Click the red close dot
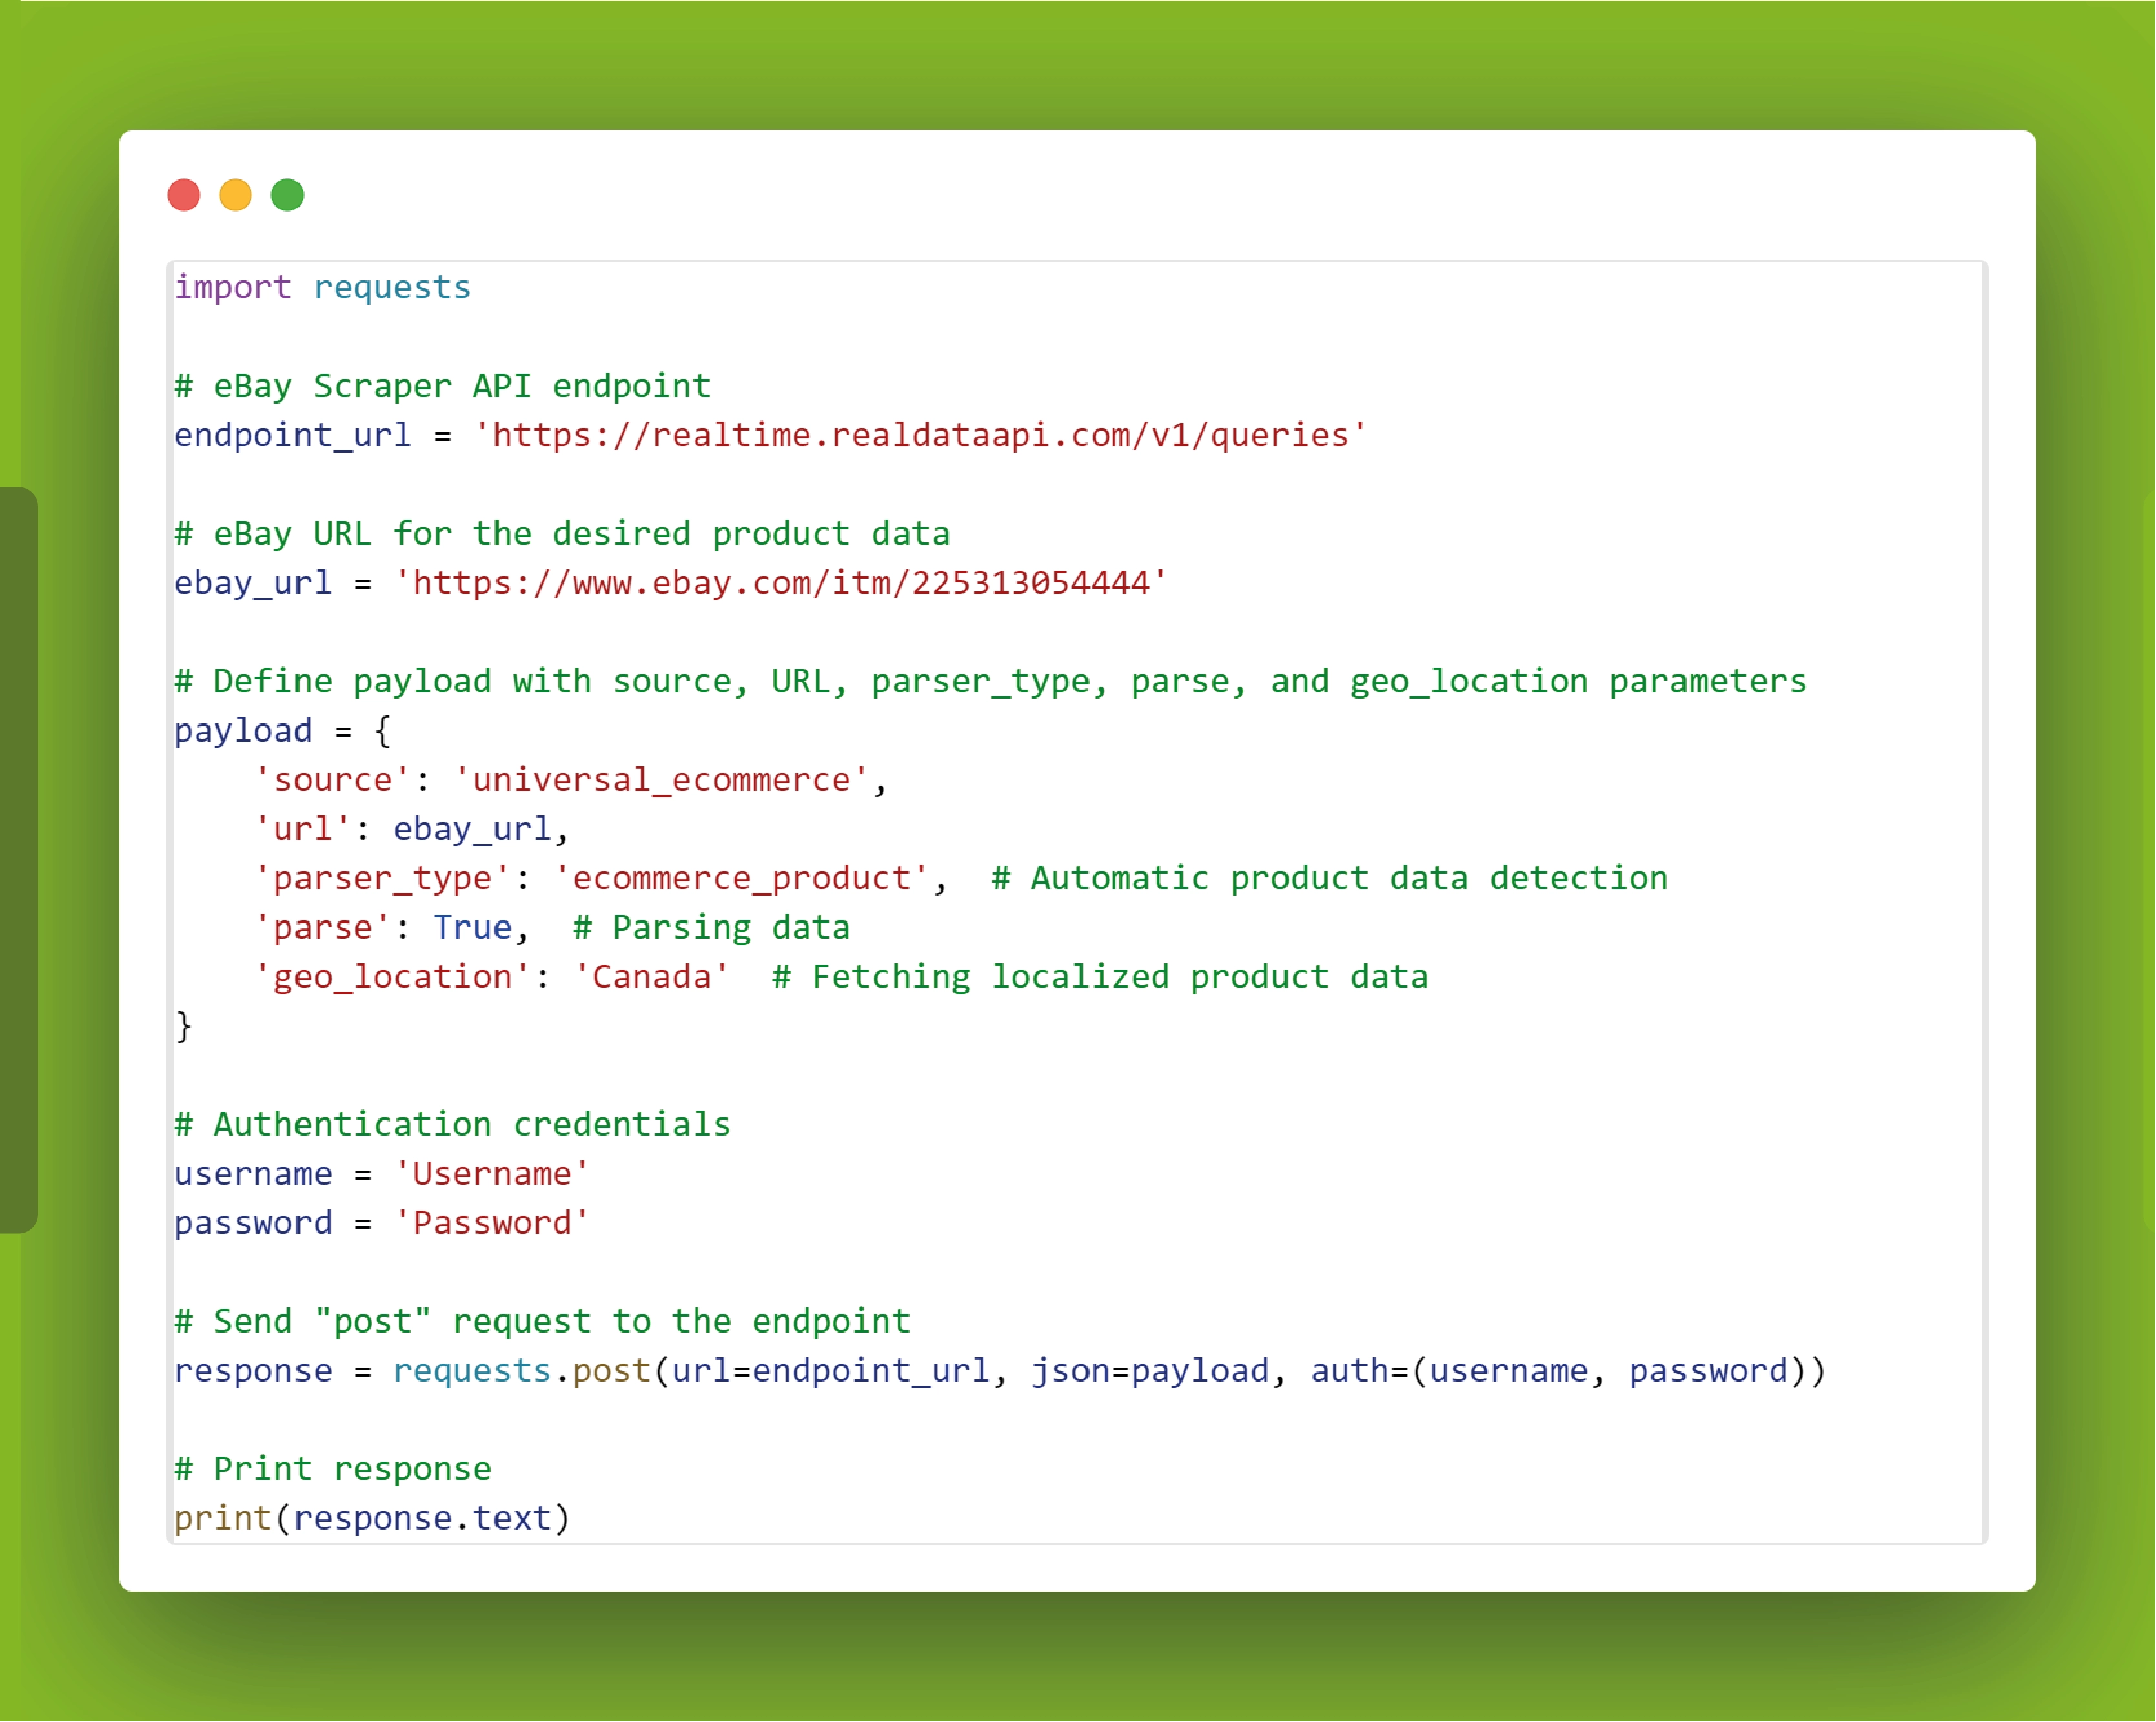2156x1722 pixels. 184,195
